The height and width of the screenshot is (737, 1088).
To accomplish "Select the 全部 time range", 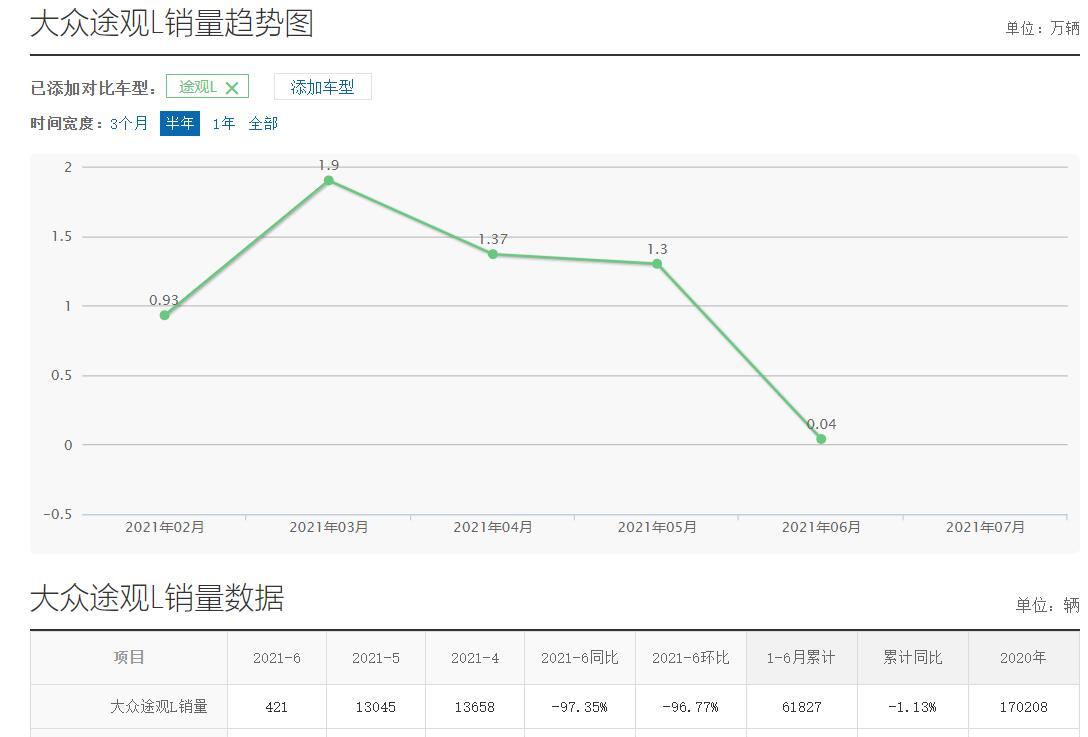I will [263, 124].
